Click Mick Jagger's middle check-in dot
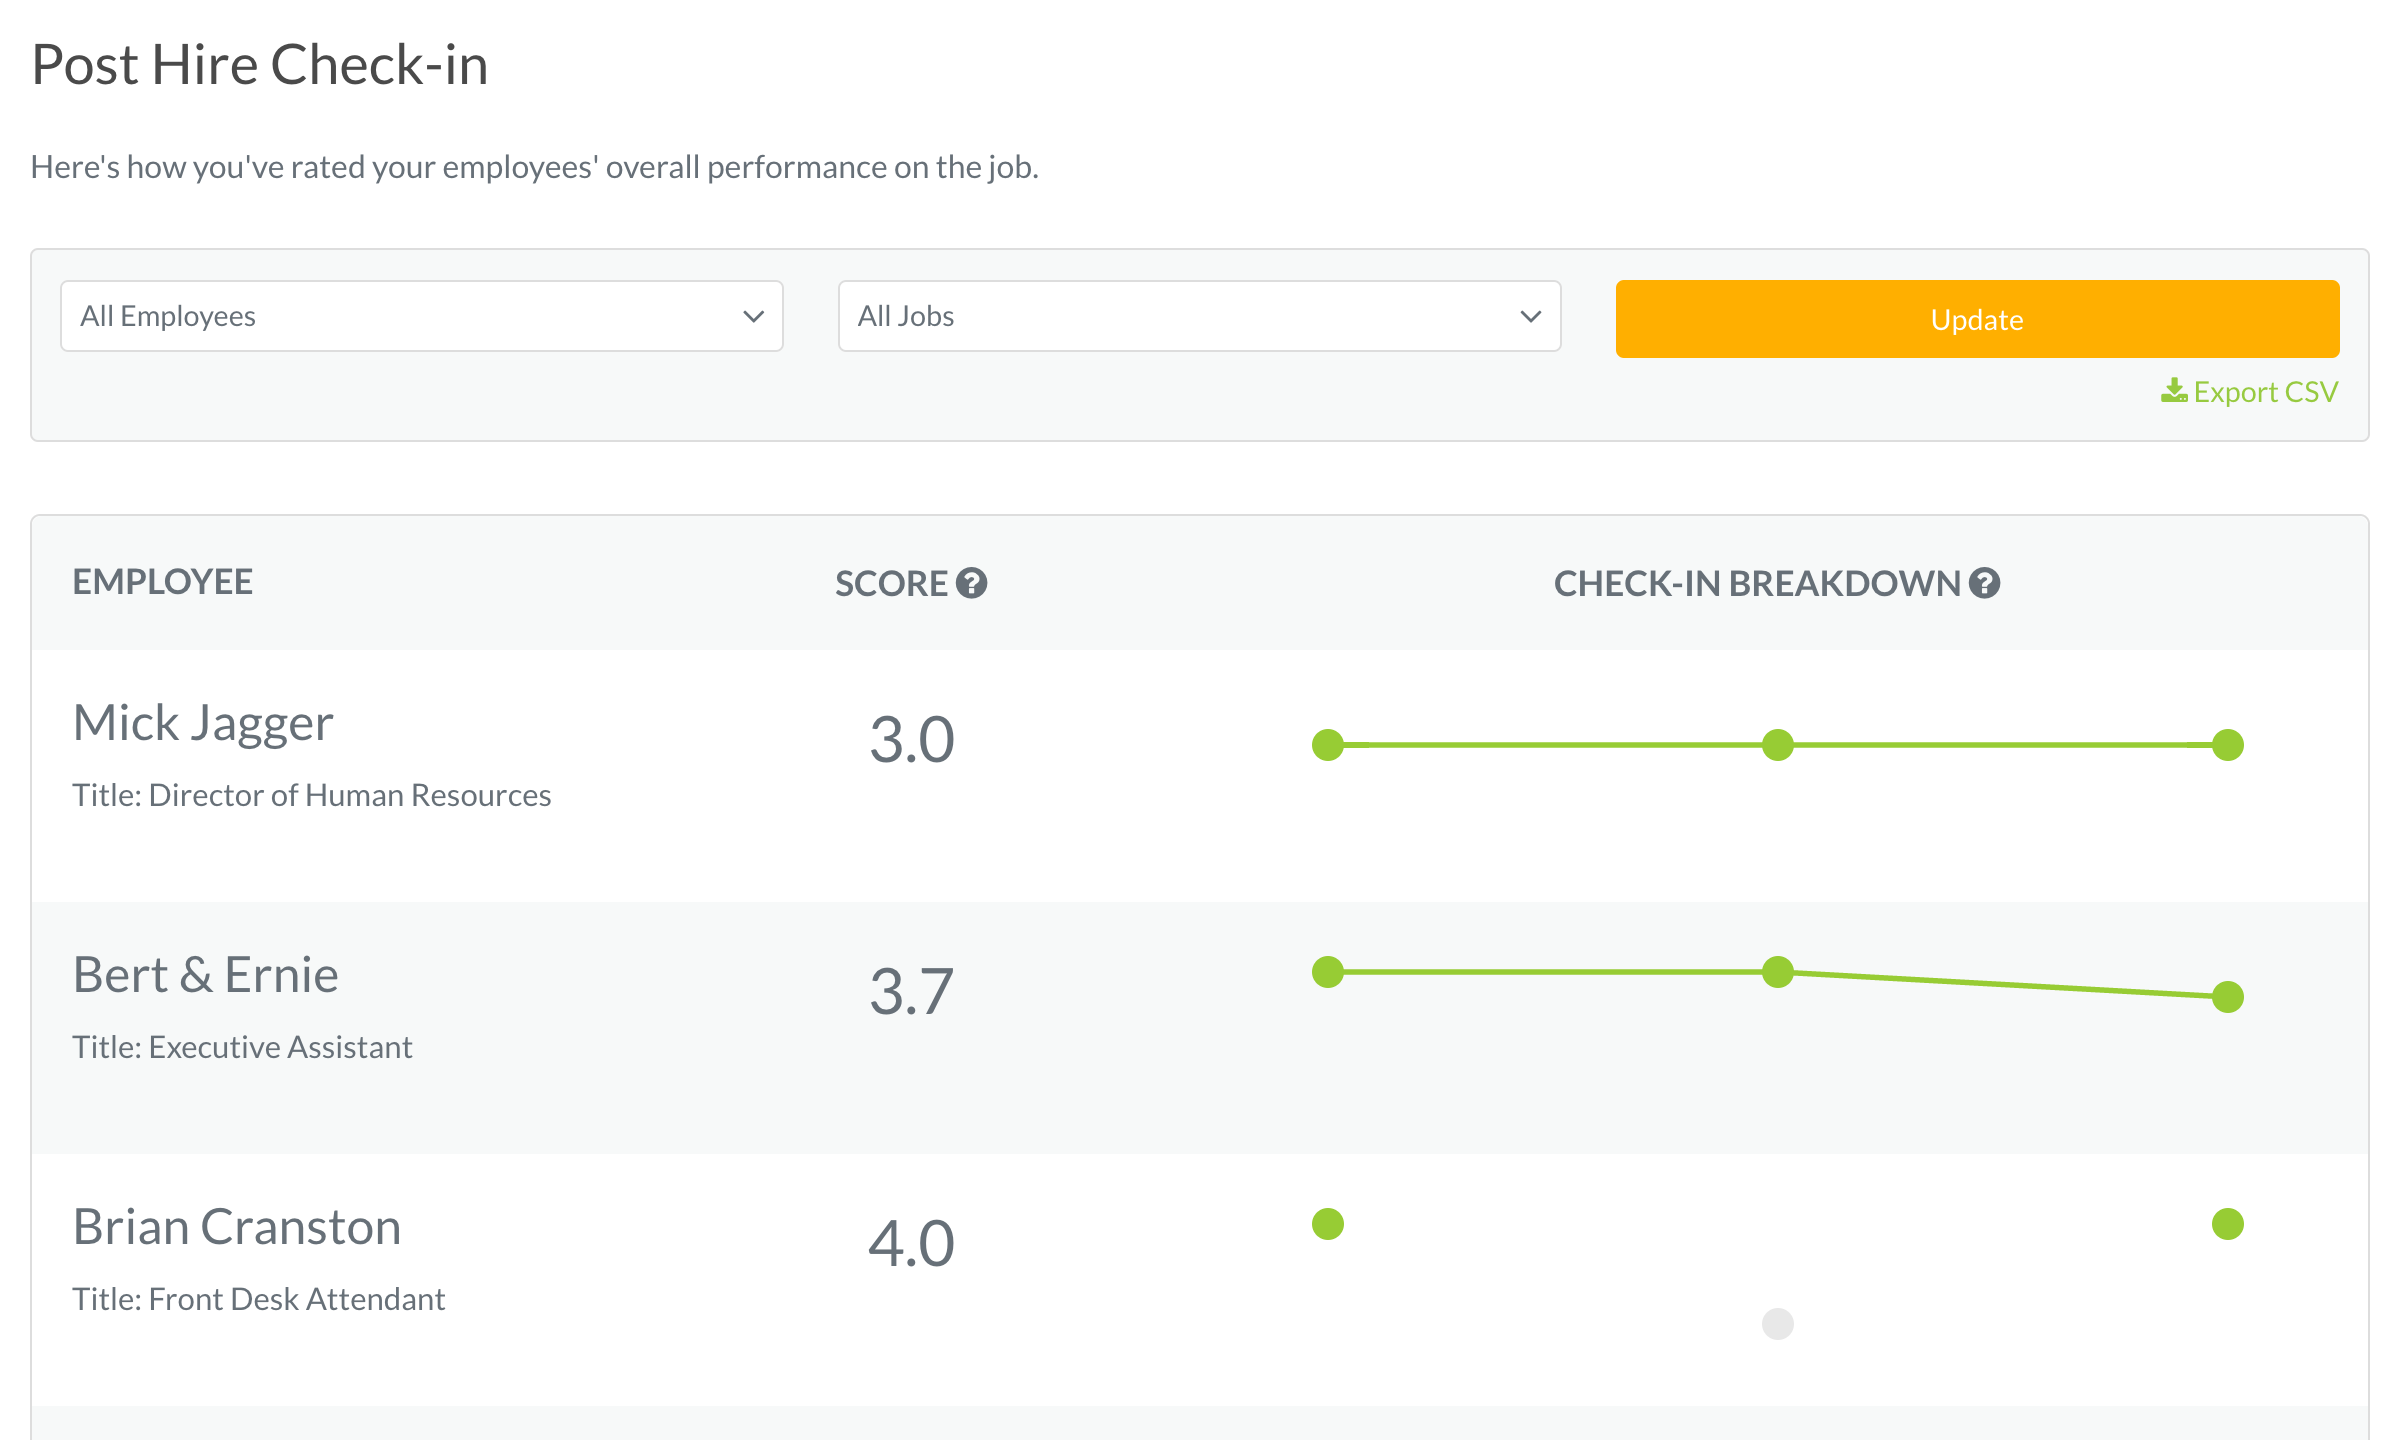 tap(1778, 745)
